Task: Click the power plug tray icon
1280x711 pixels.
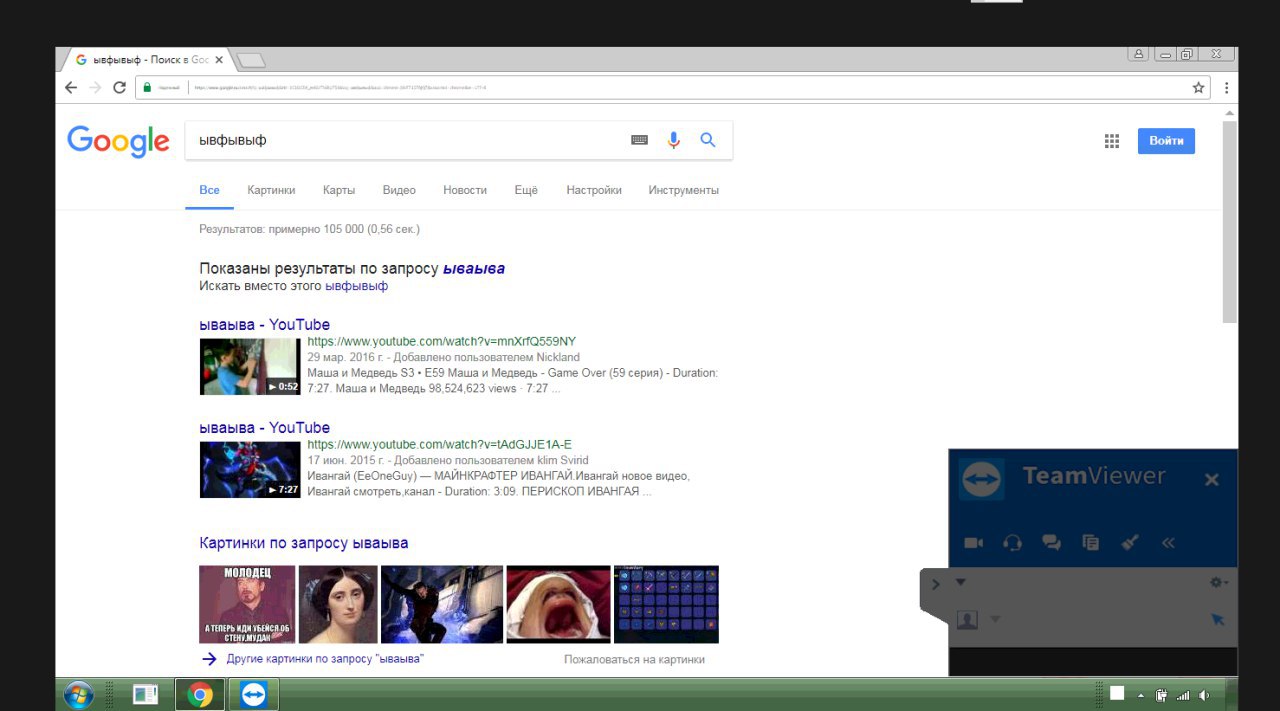Action: pyautogui.click(x=1162, y=695)
